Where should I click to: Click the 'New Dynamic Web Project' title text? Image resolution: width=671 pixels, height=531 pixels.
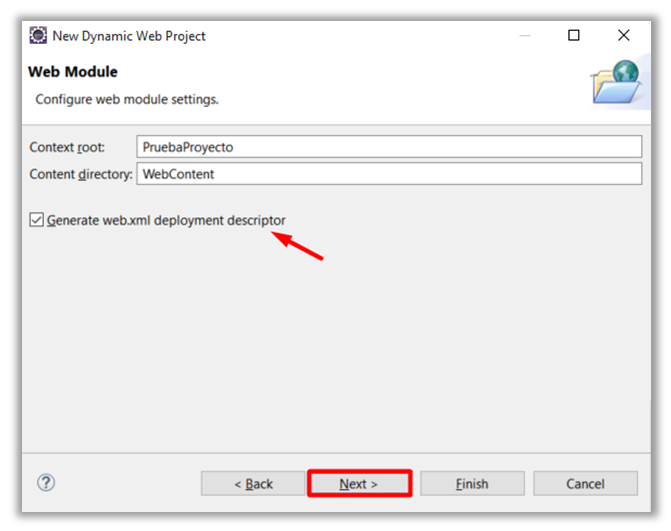point(129,35)
